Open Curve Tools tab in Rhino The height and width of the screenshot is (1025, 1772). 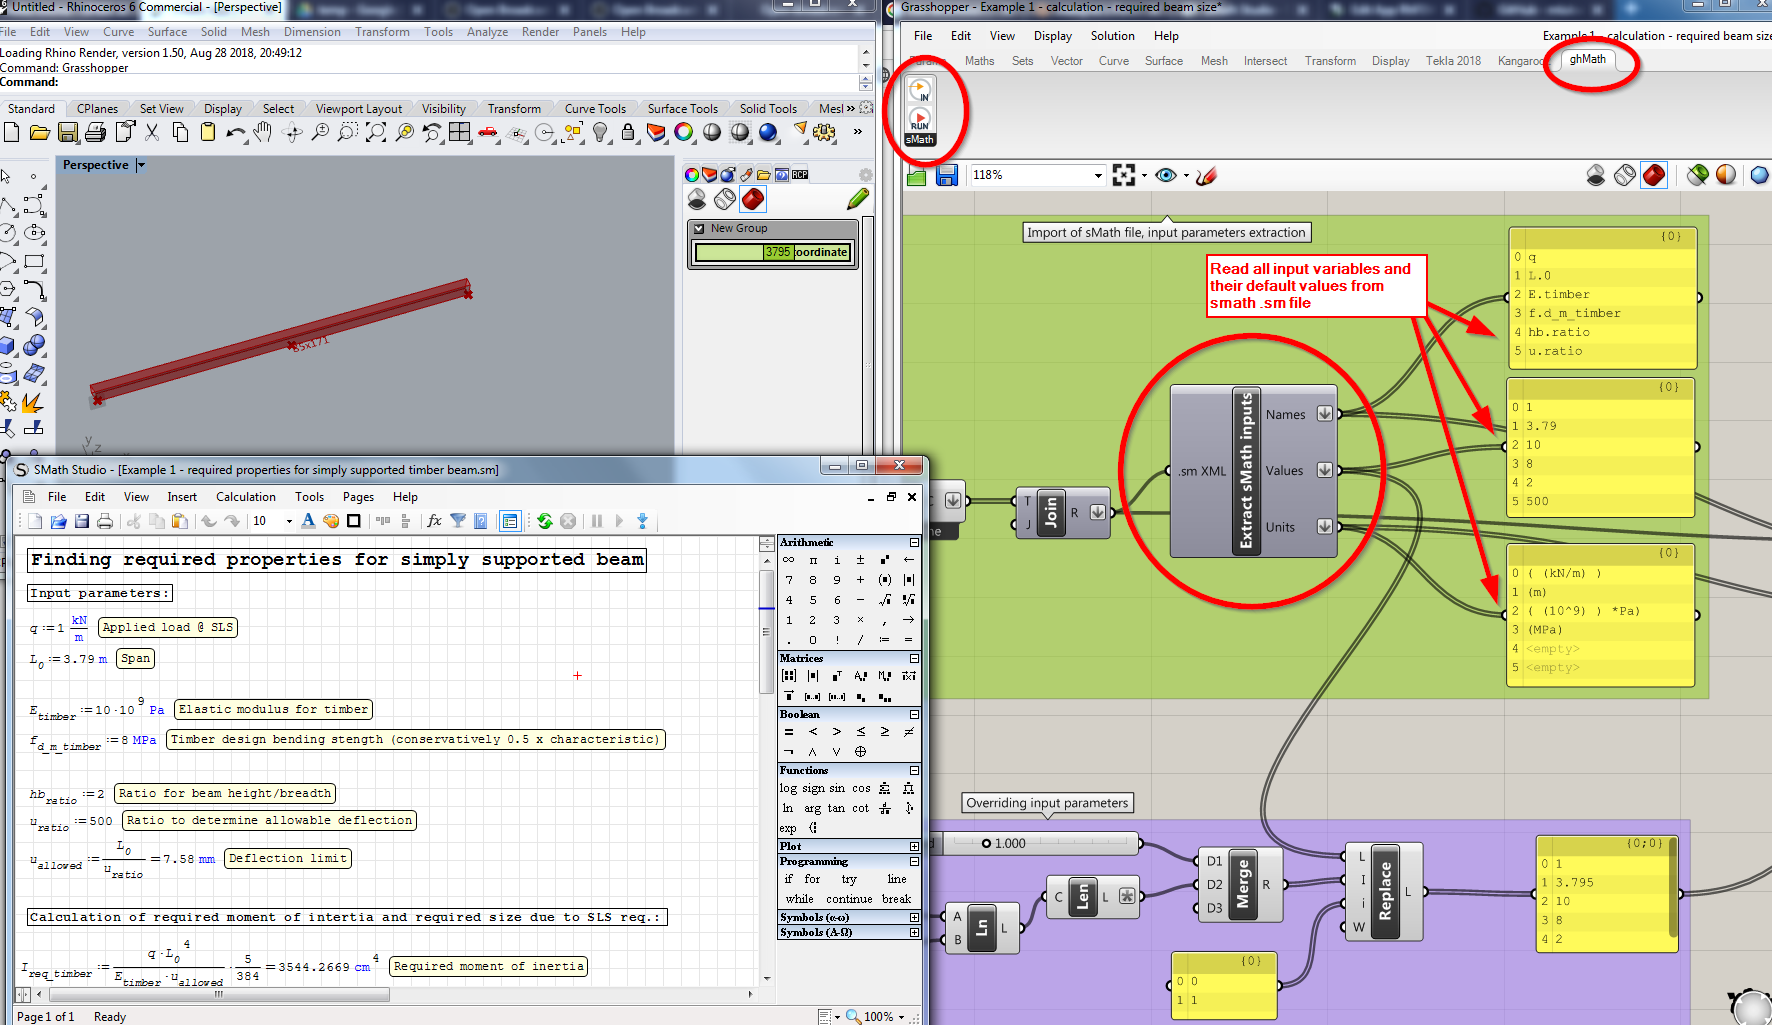595,109
